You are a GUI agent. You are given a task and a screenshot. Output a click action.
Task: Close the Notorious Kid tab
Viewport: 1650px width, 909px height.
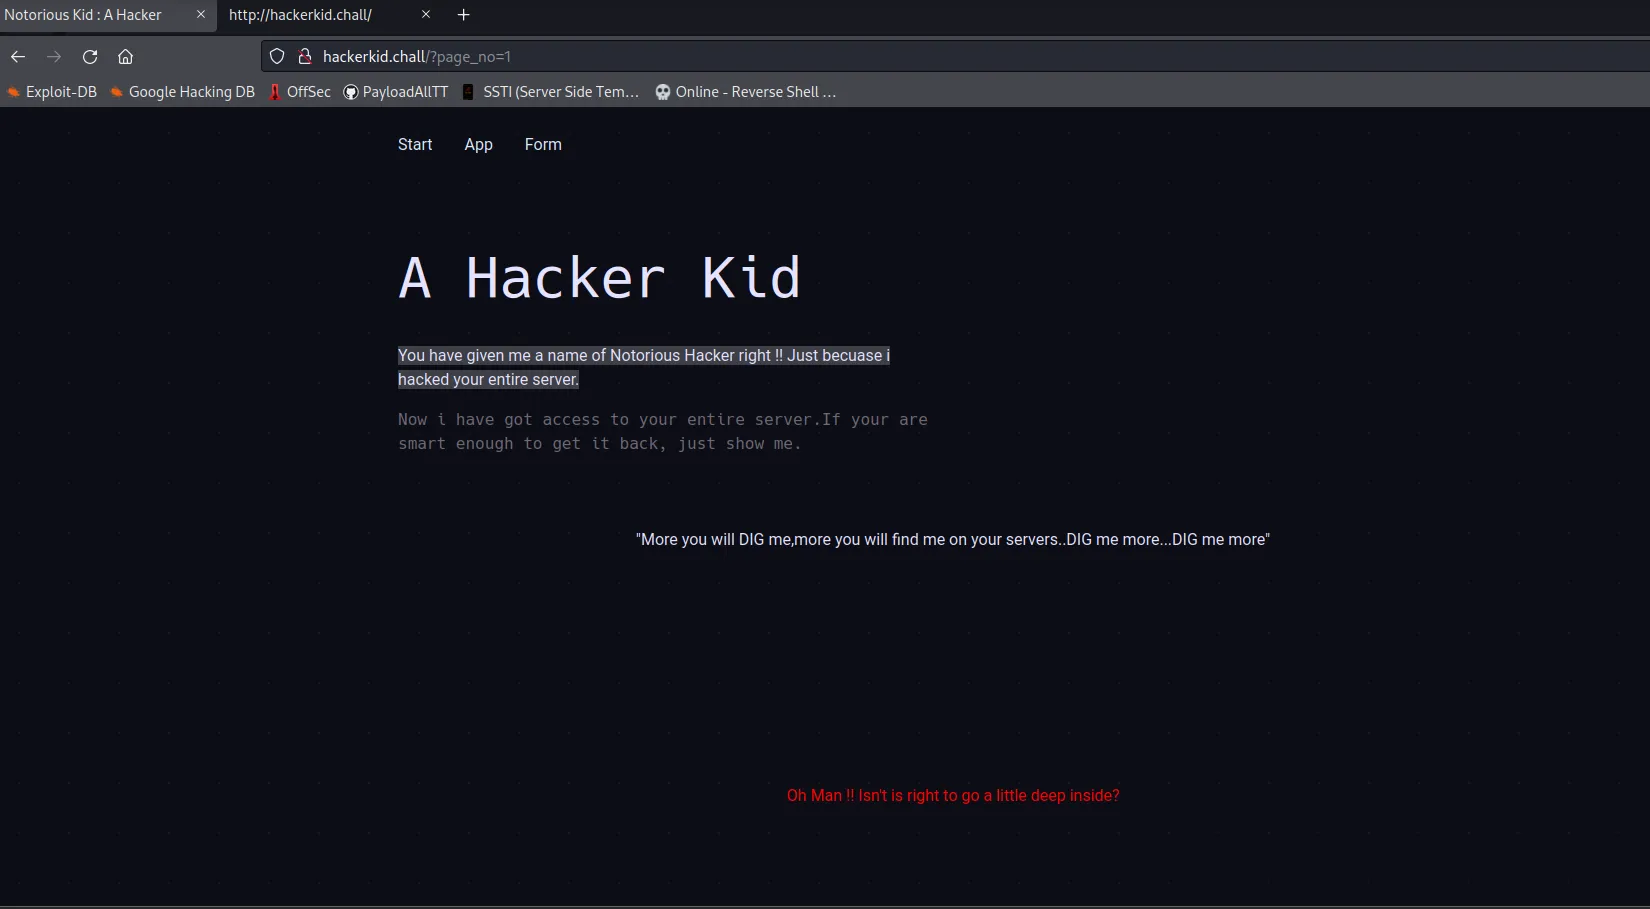click(x=201, y=15)
